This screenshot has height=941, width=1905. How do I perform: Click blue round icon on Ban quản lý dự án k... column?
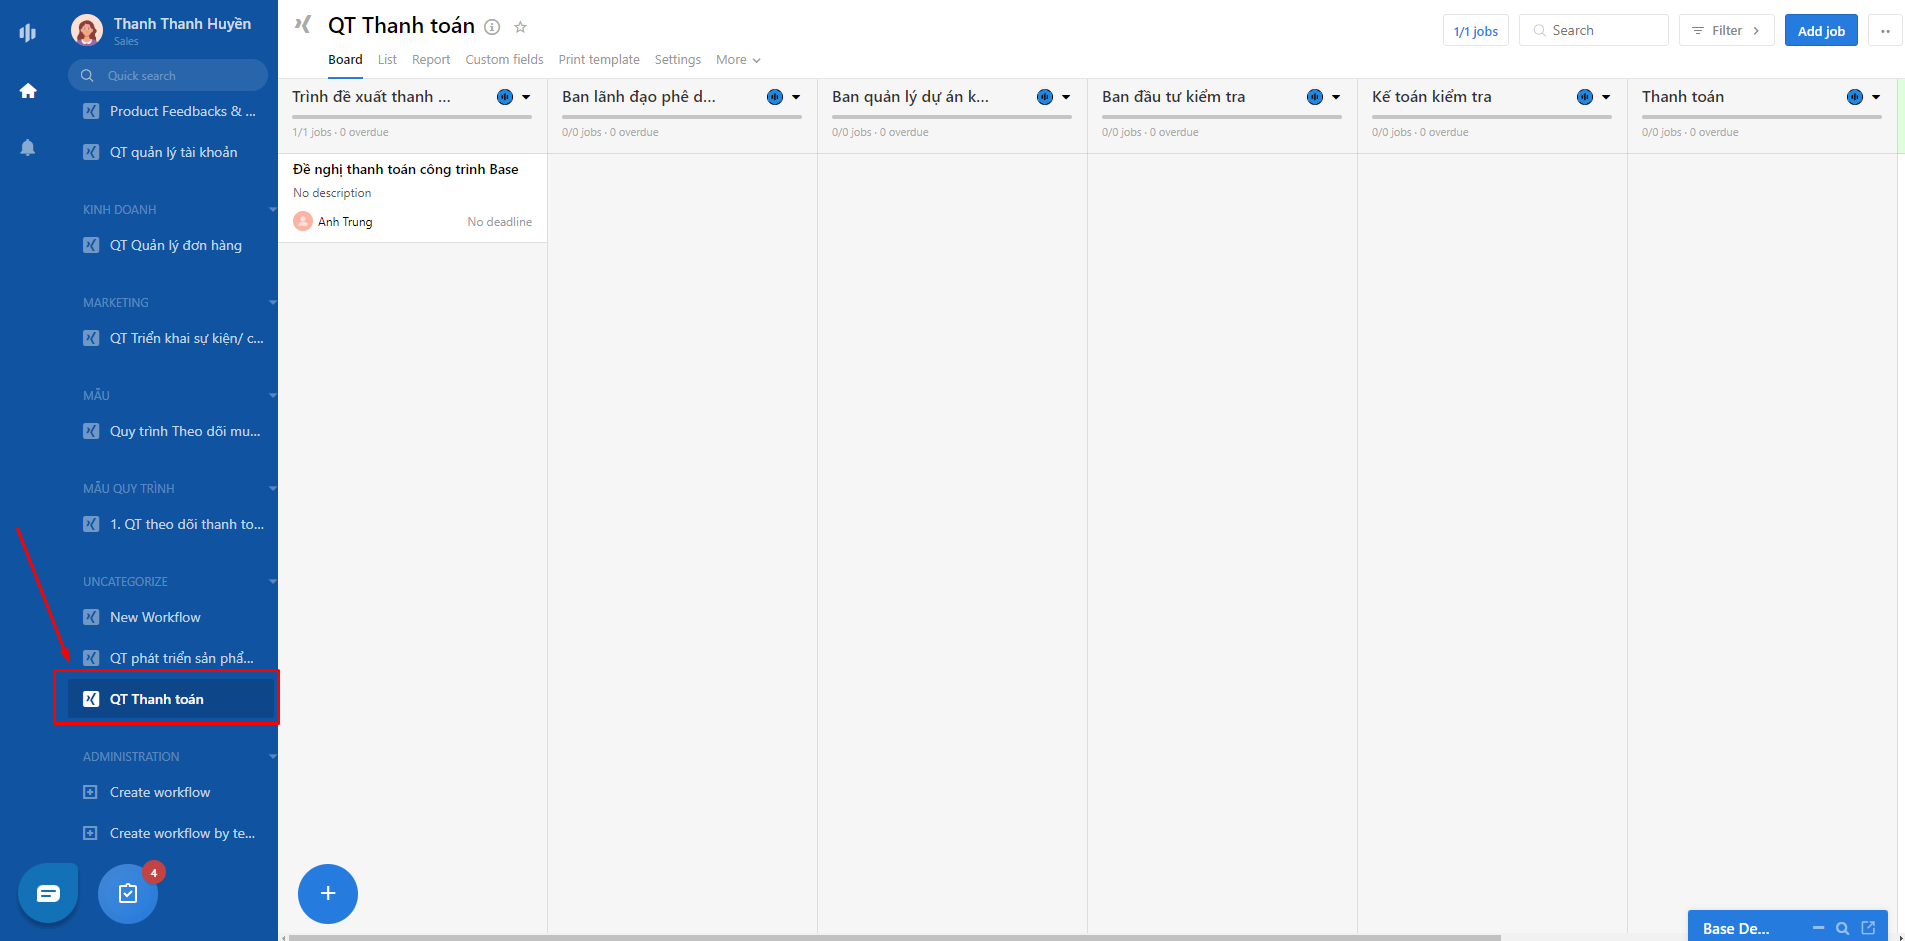1045,97
